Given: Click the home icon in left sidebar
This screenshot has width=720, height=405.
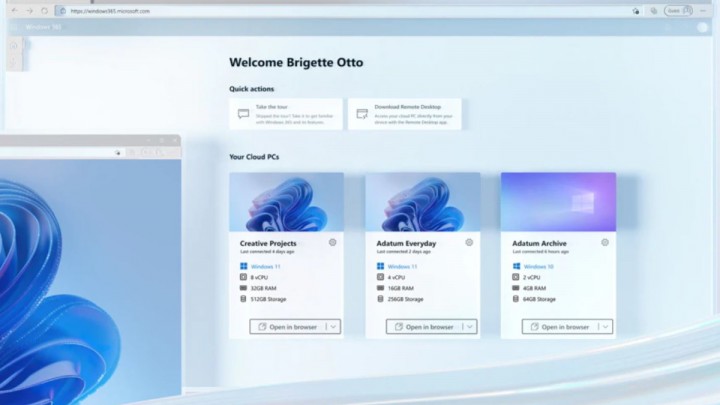Looking at the screenshot, I should coord(14,45).
